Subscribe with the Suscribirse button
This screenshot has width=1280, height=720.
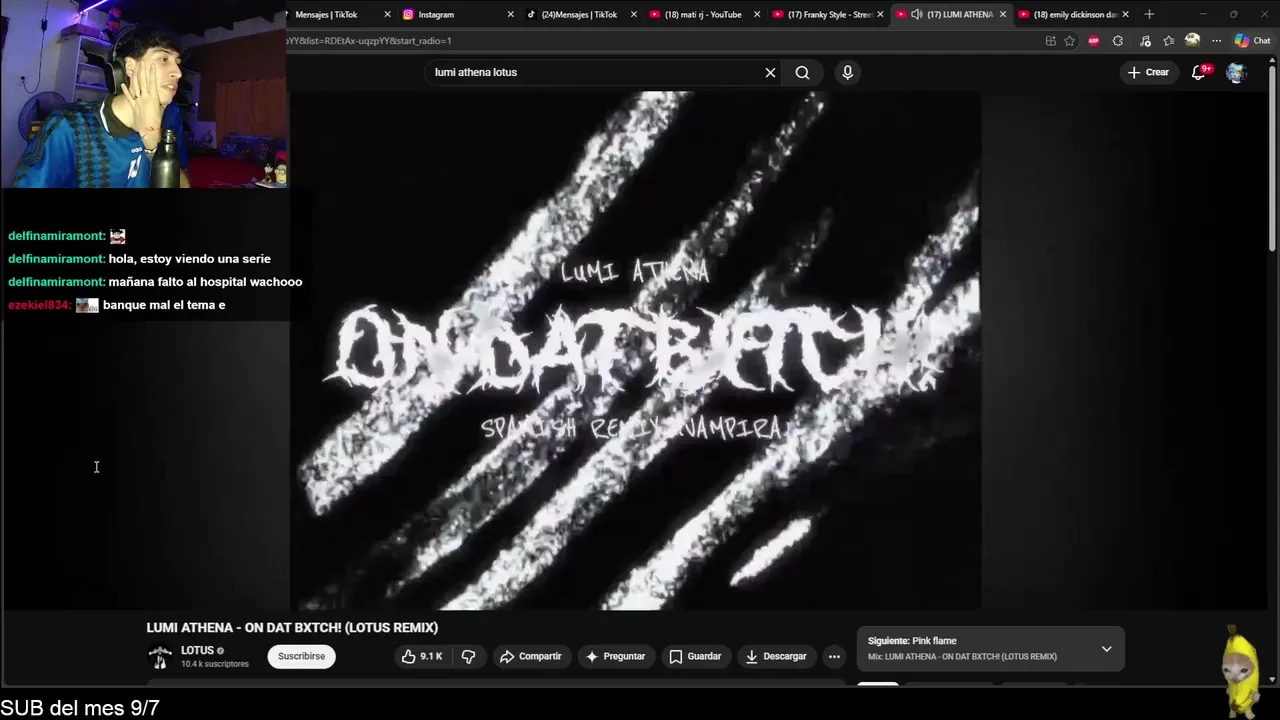pyautogui.click(x=301, y=656)
